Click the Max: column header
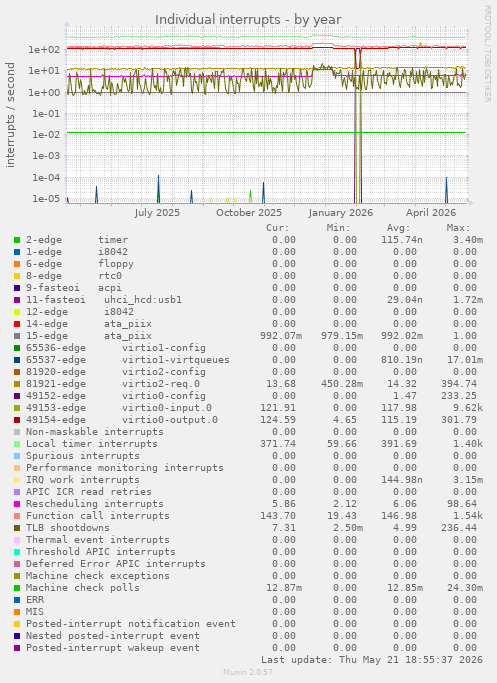The height and width of the screenshot is (683, 497). [x=458, y=228]
